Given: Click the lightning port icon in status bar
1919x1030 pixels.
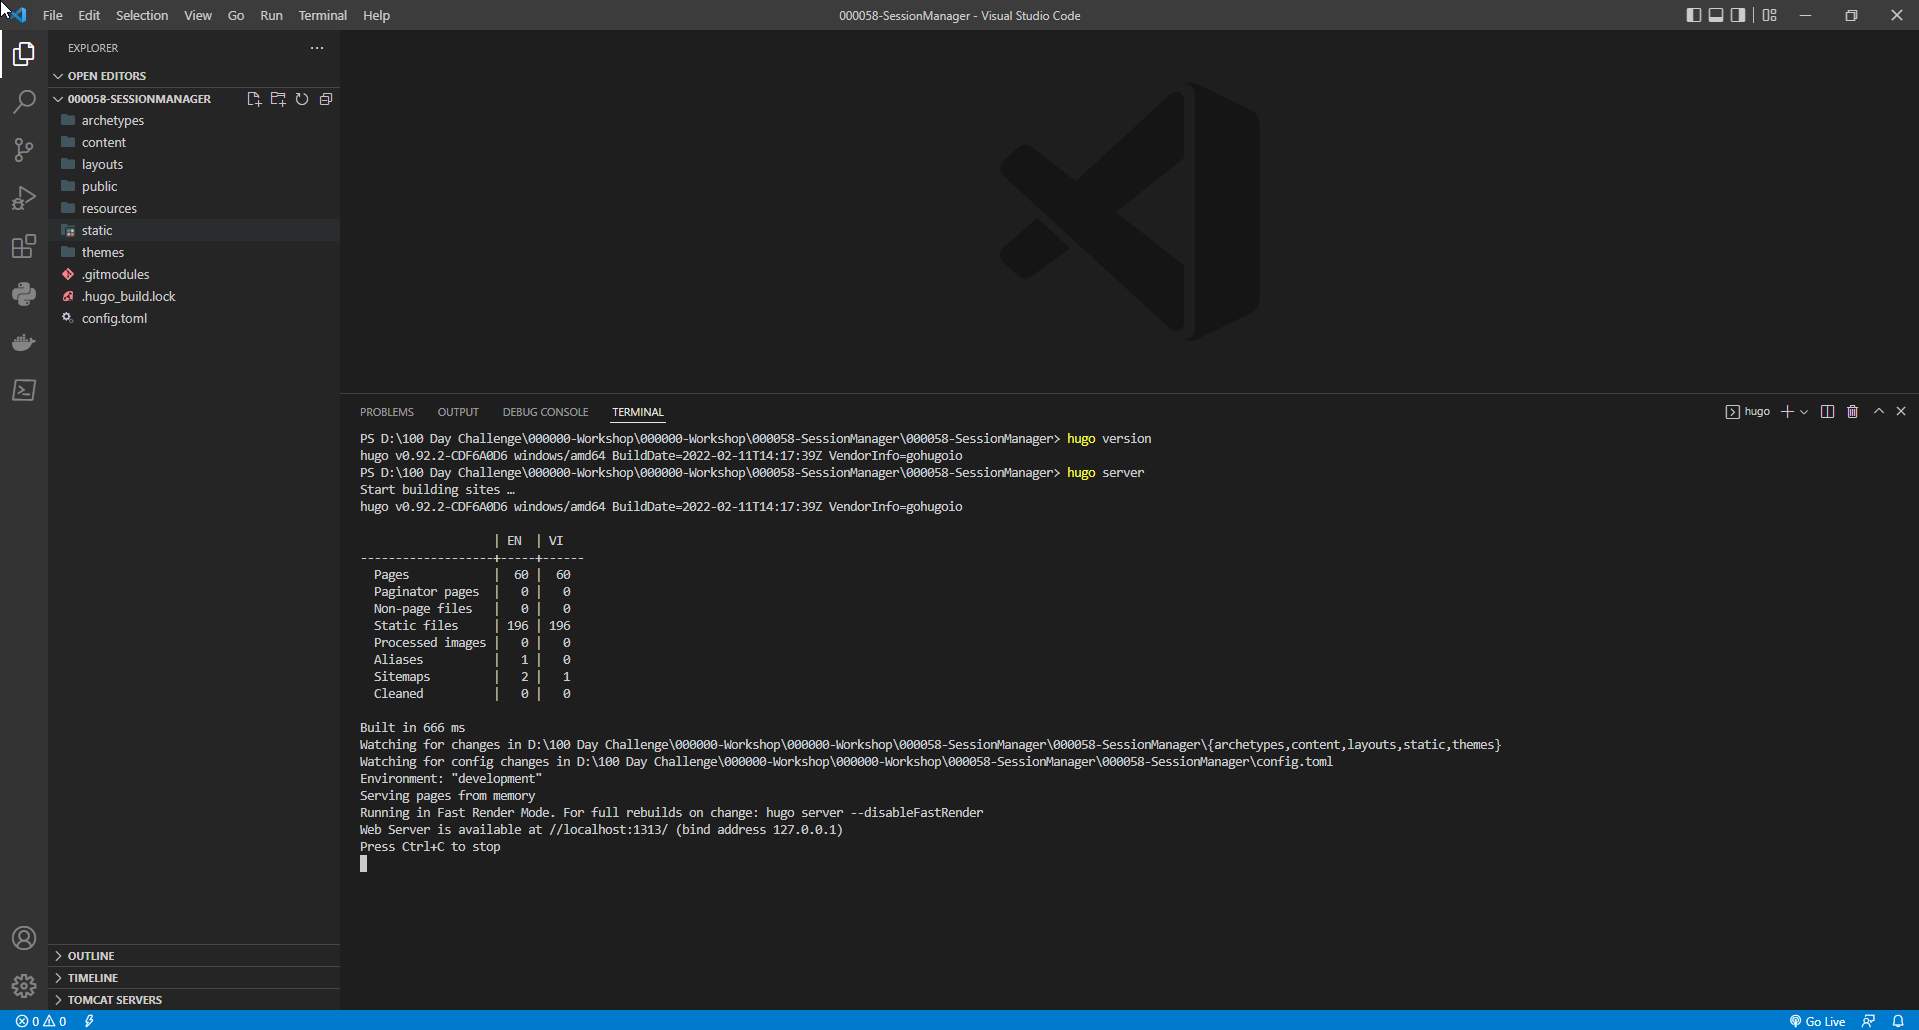Looking at the screenshot, I should tap(89, 1021).
